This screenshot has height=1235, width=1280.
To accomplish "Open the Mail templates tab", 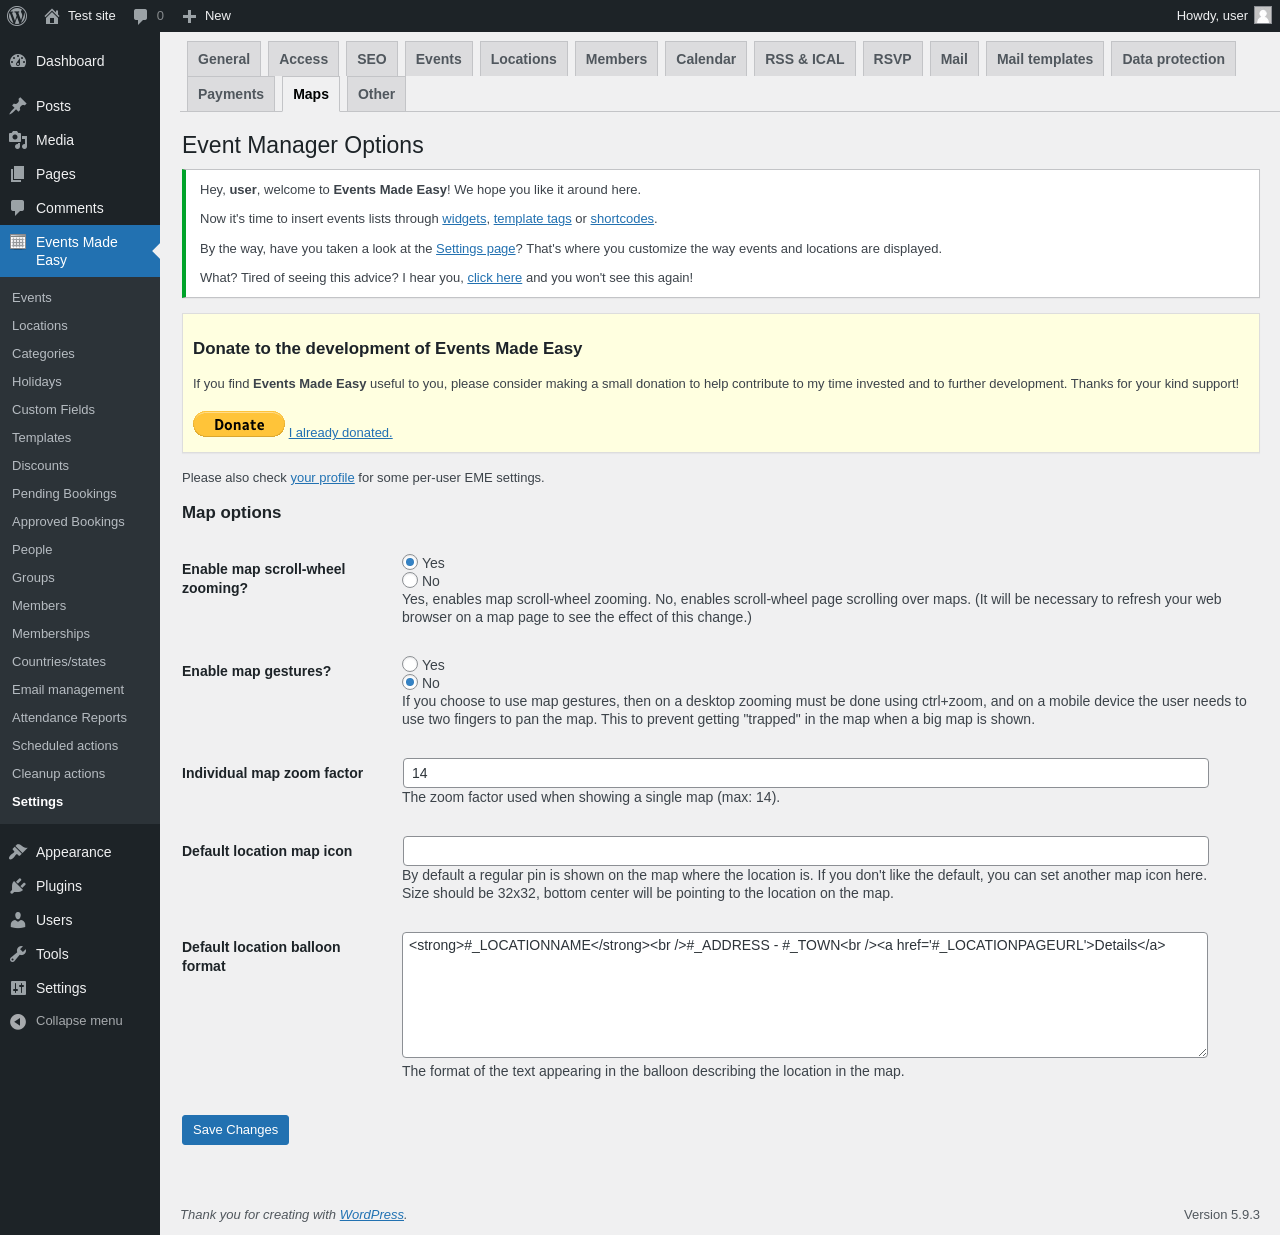I will [1045, 59].
